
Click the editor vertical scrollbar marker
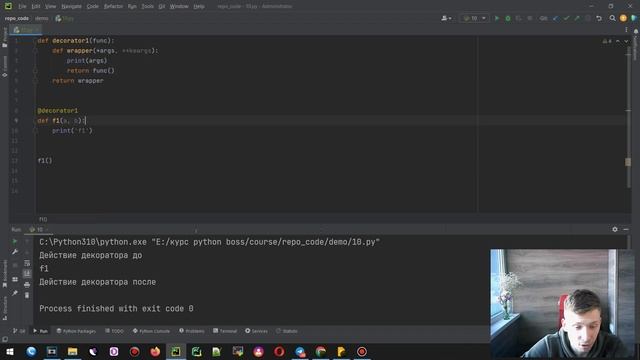point(628,162)
